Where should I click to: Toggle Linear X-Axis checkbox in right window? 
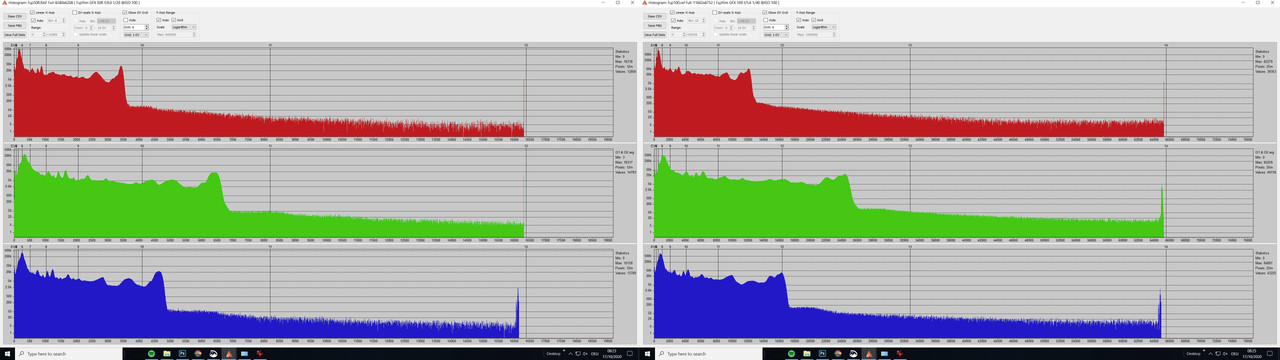pyautogui.click(x=672, y=12)
